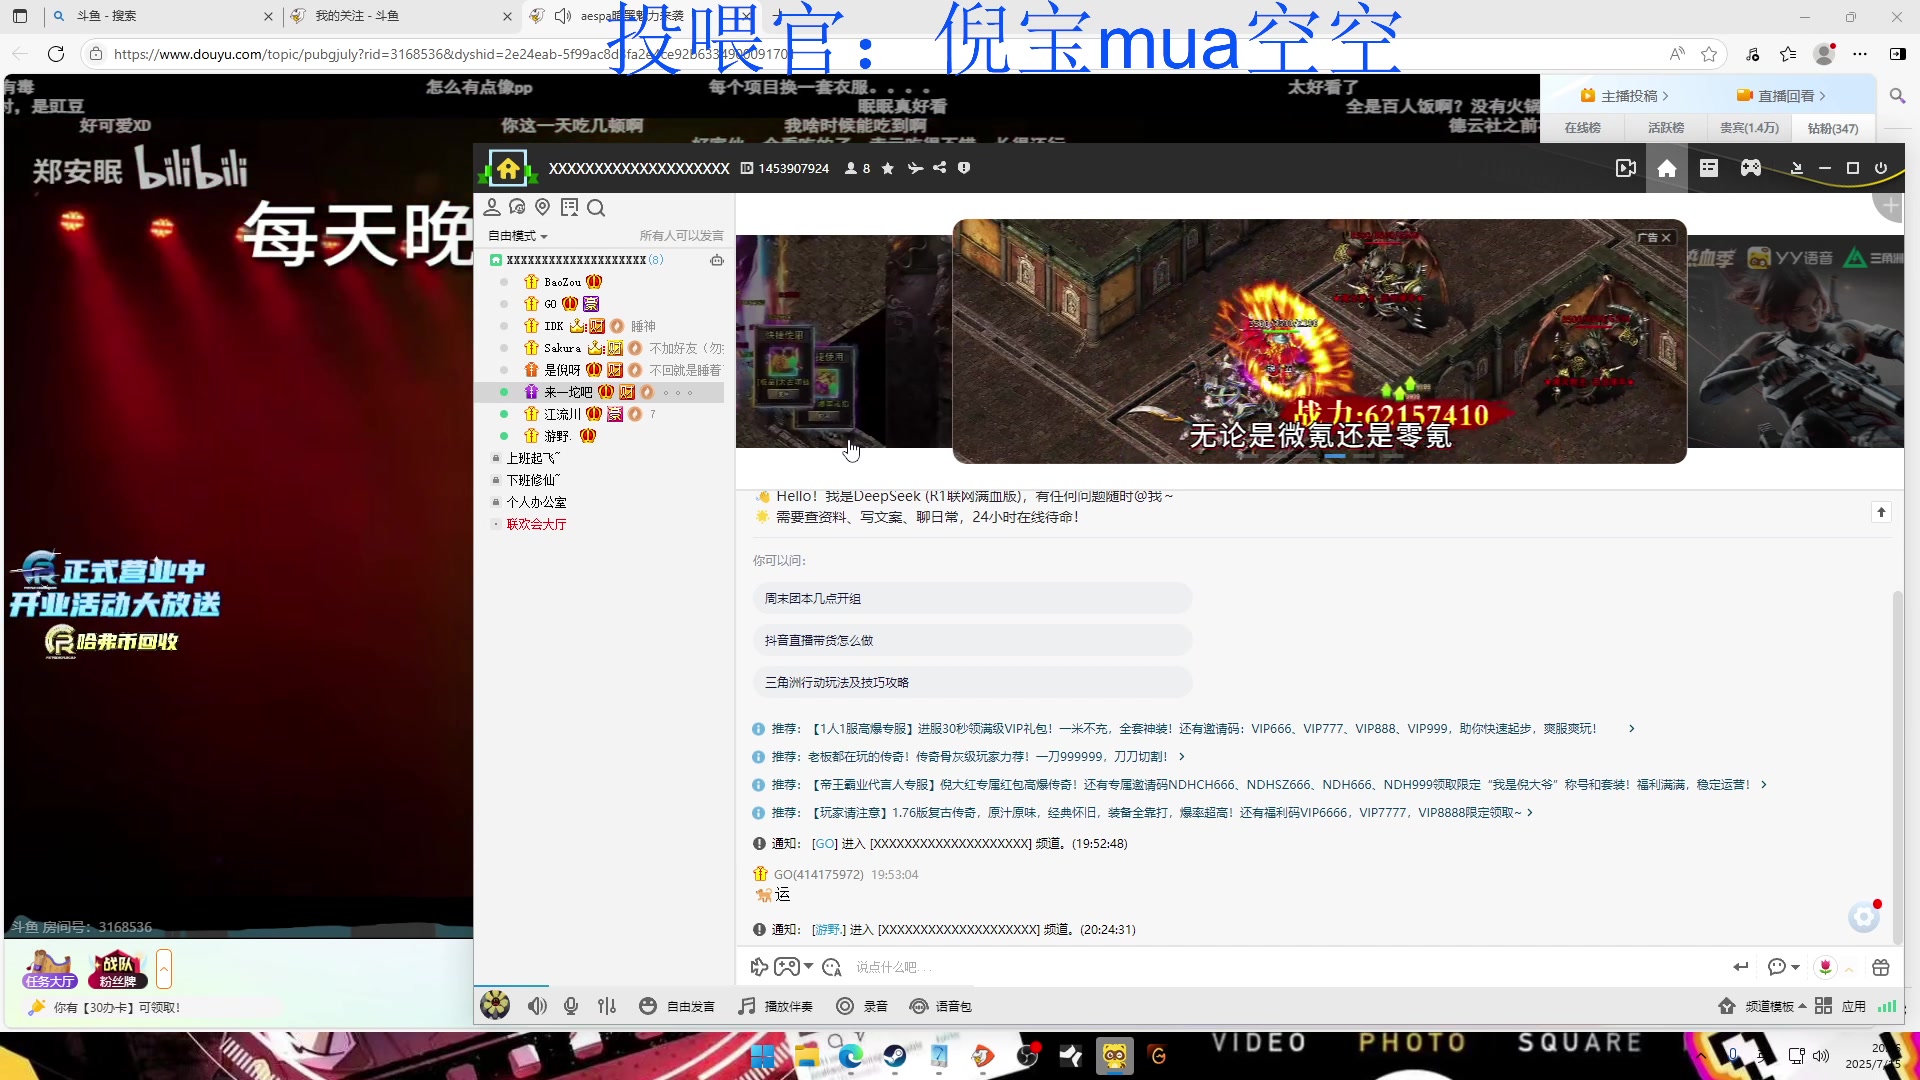This screenshot has height=1080, width=1920.
Task: Click the 自由发言 free speech button
Action: click(677, 1006)
